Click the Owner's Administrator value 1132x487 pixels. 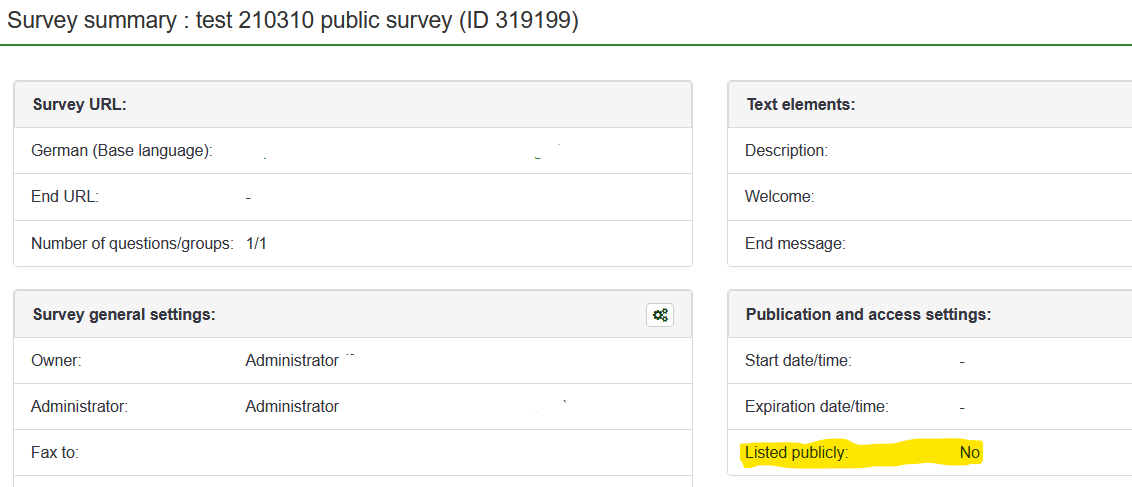tap(292, 360)
